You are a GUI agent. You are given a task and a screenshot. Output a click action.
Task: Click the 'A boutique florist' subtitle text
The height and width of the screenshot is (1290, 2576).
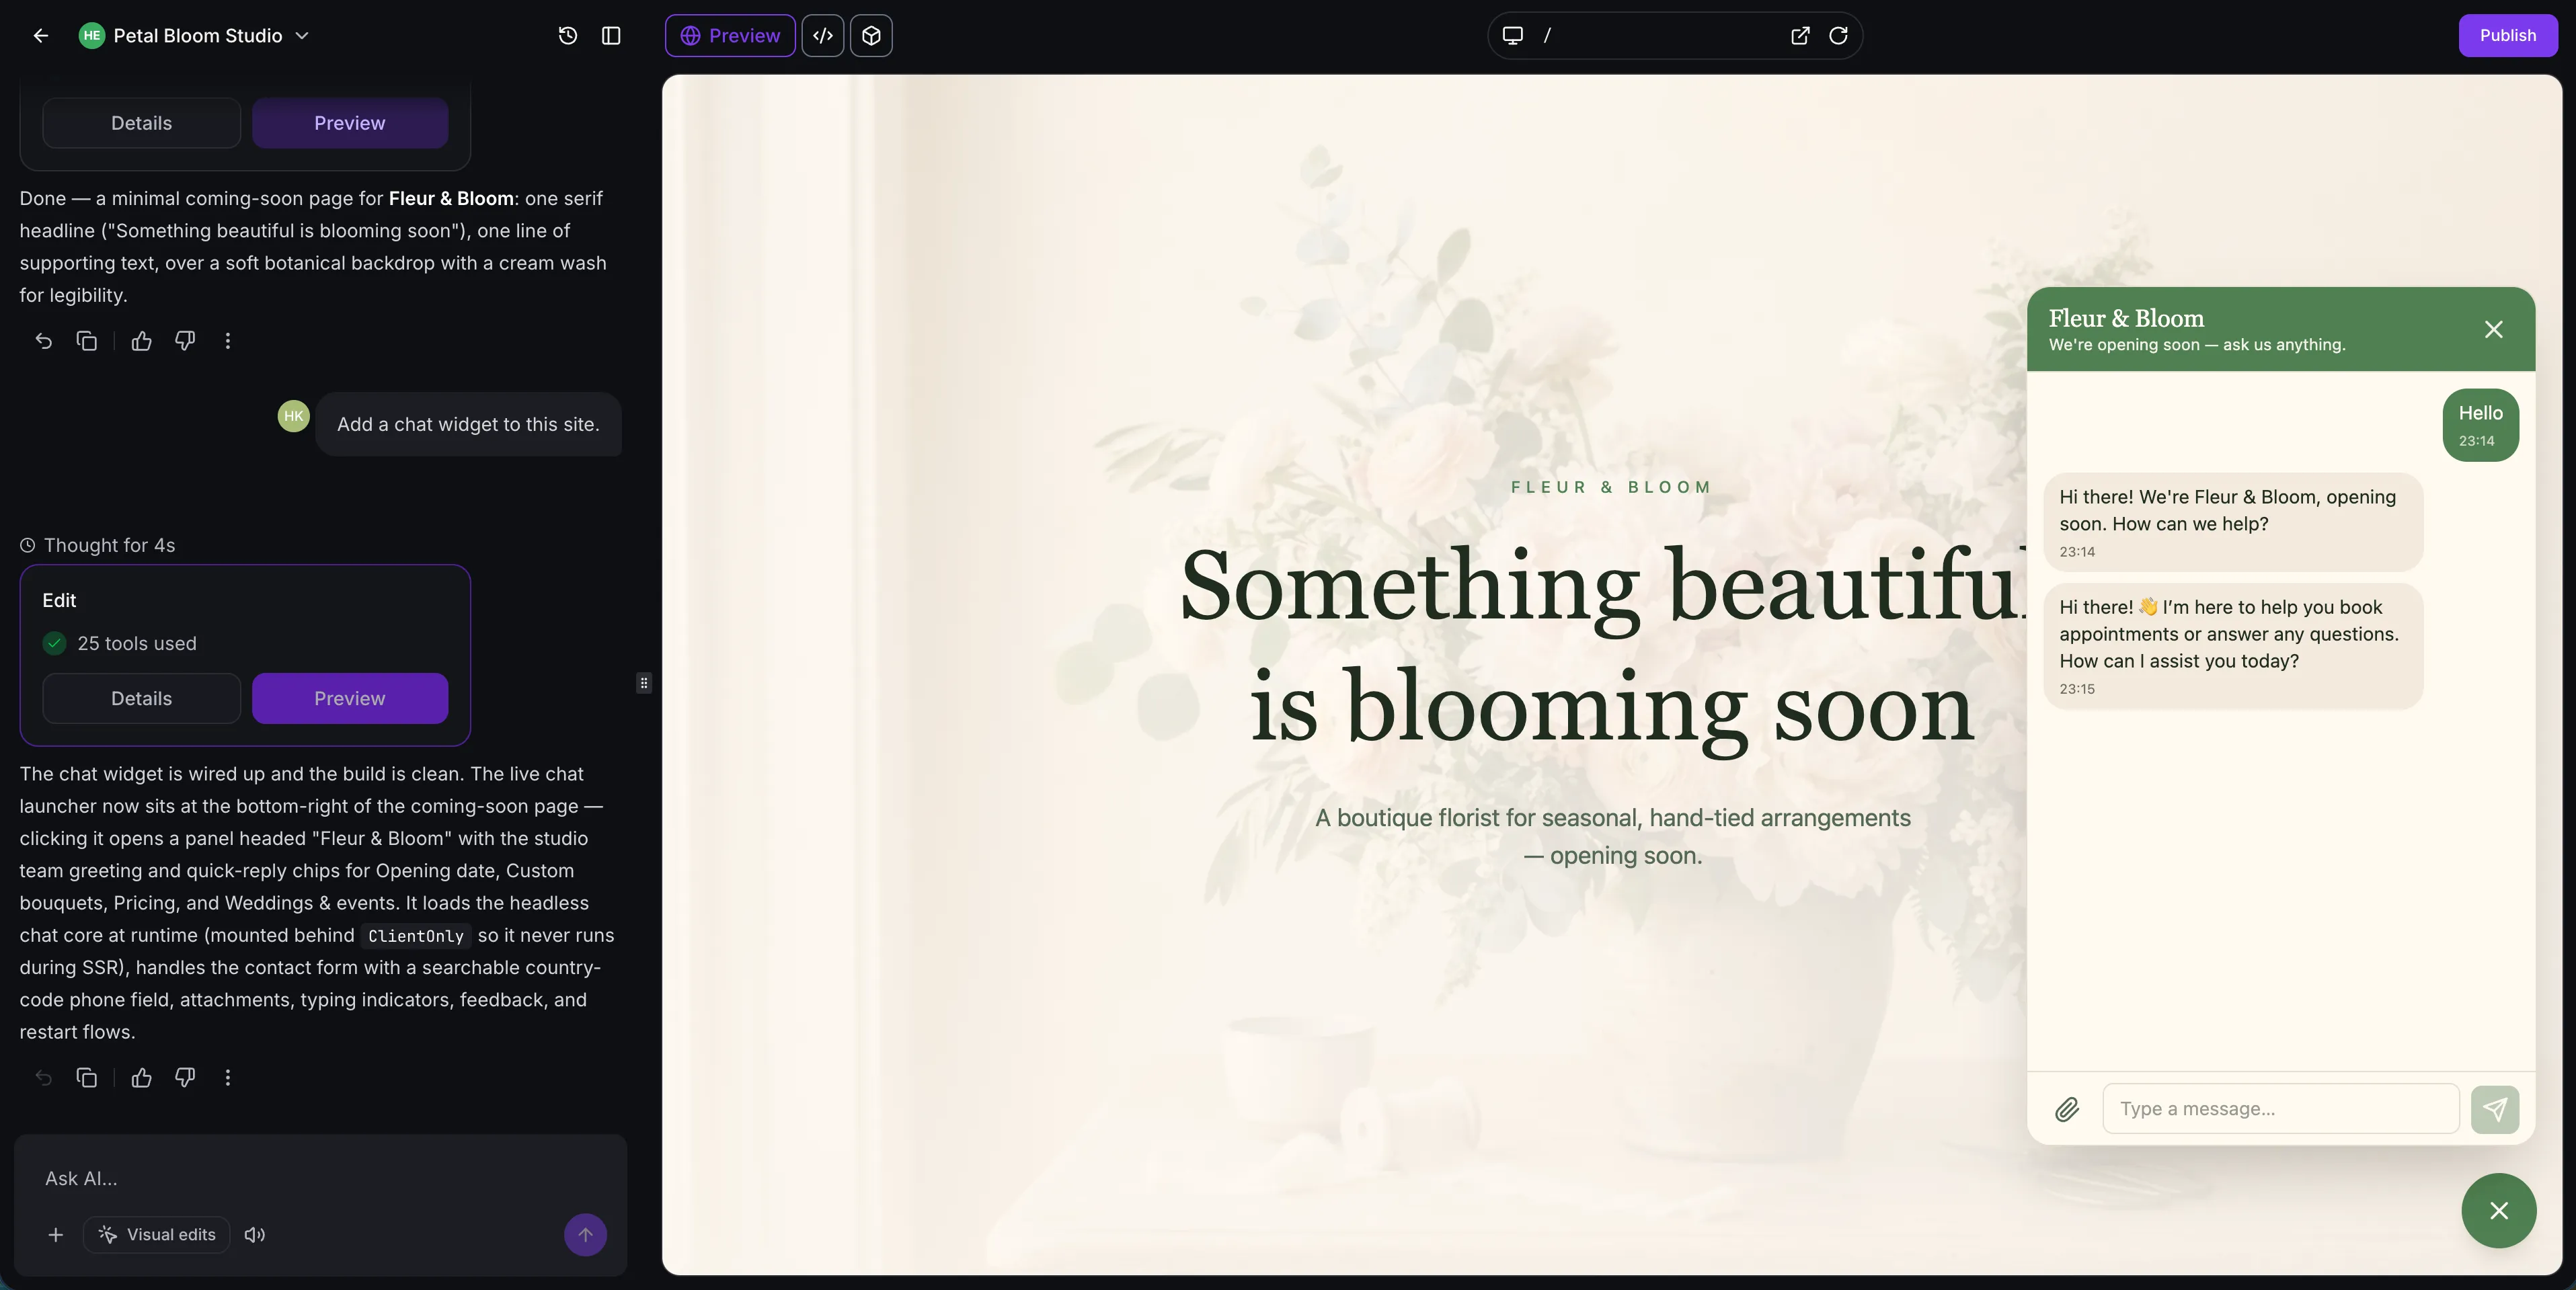pos(1613,836)
